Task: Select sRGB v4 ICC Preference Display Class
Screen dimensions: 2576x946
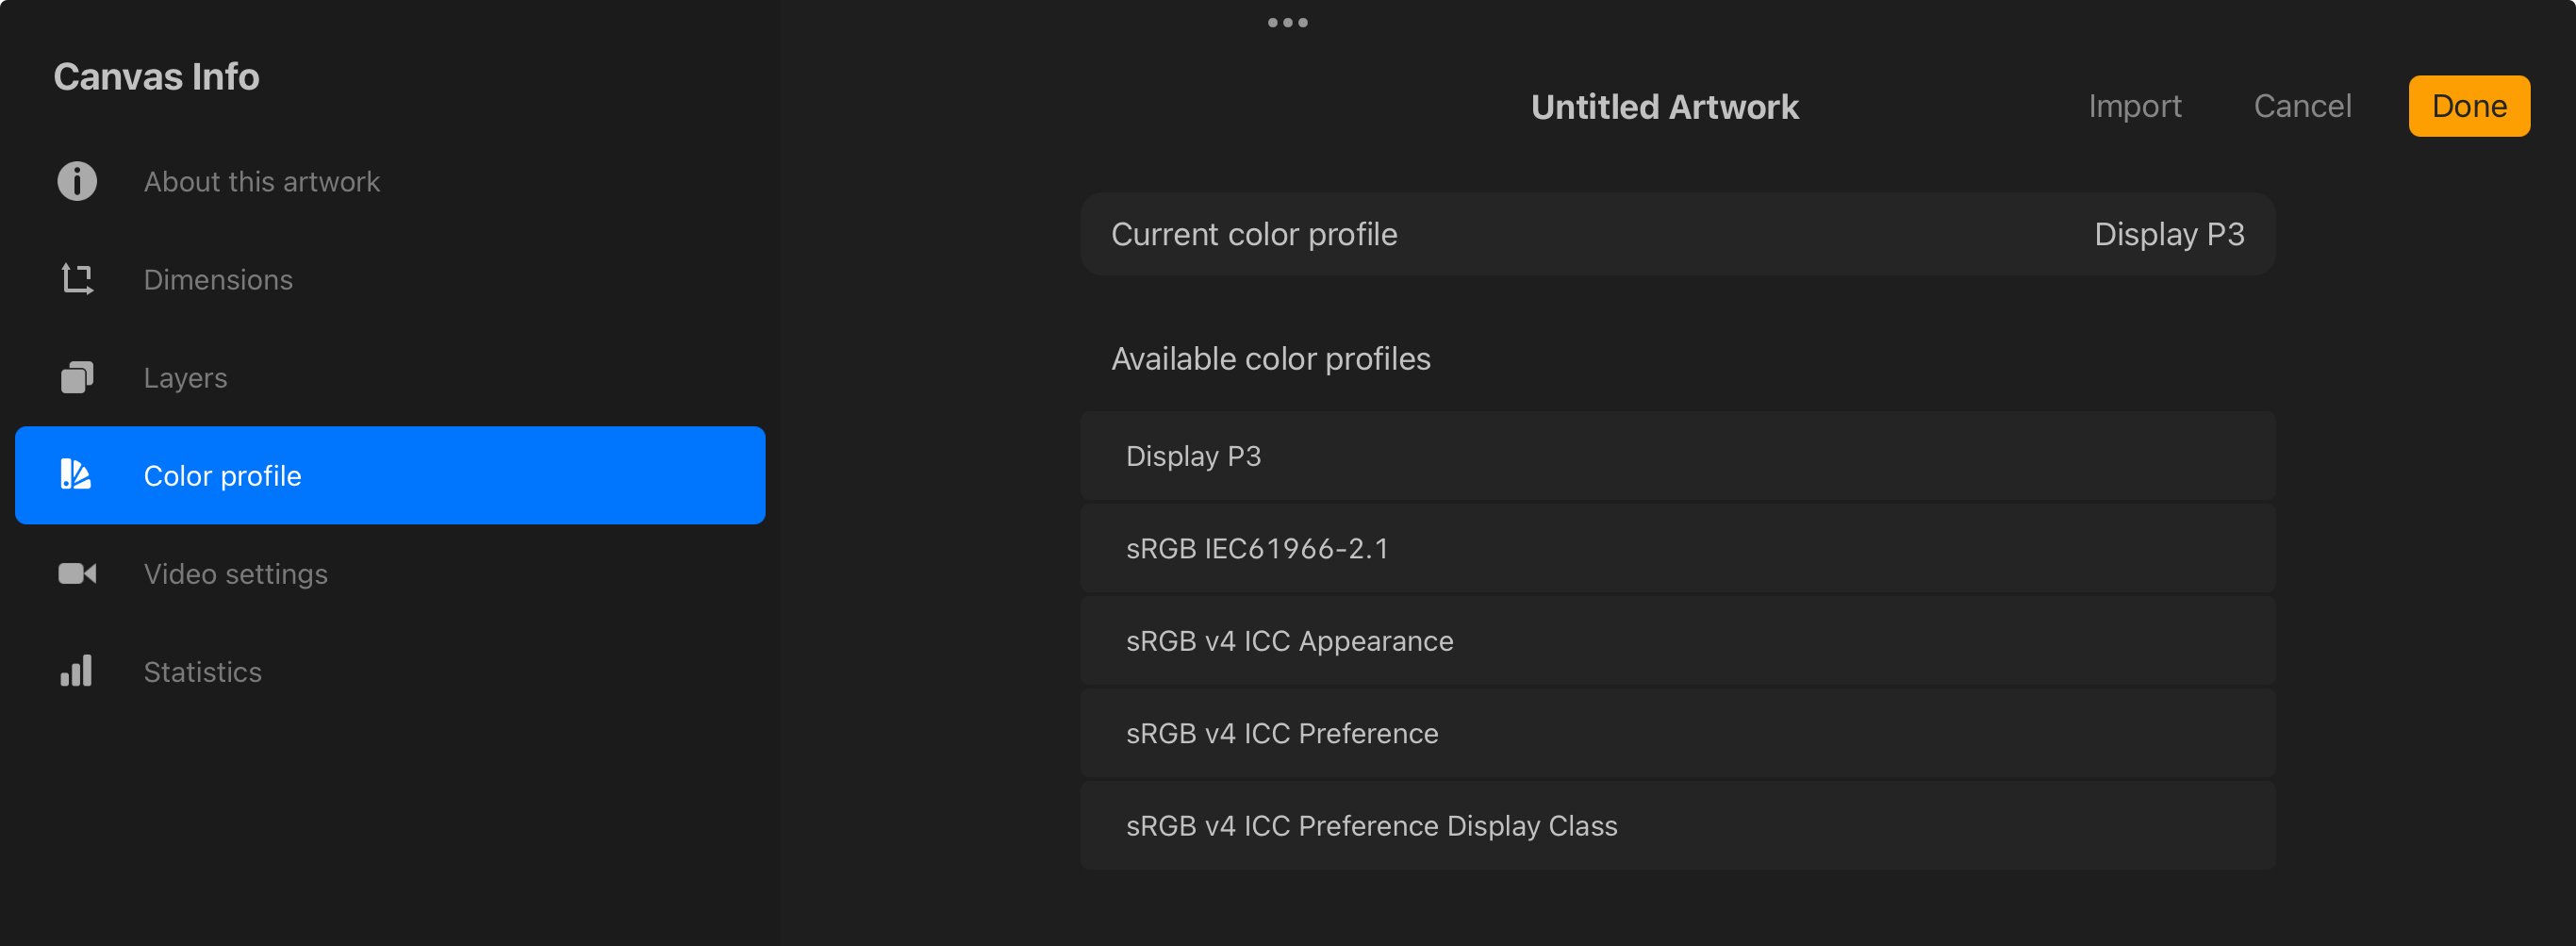Action: [x=1677, y=826]
